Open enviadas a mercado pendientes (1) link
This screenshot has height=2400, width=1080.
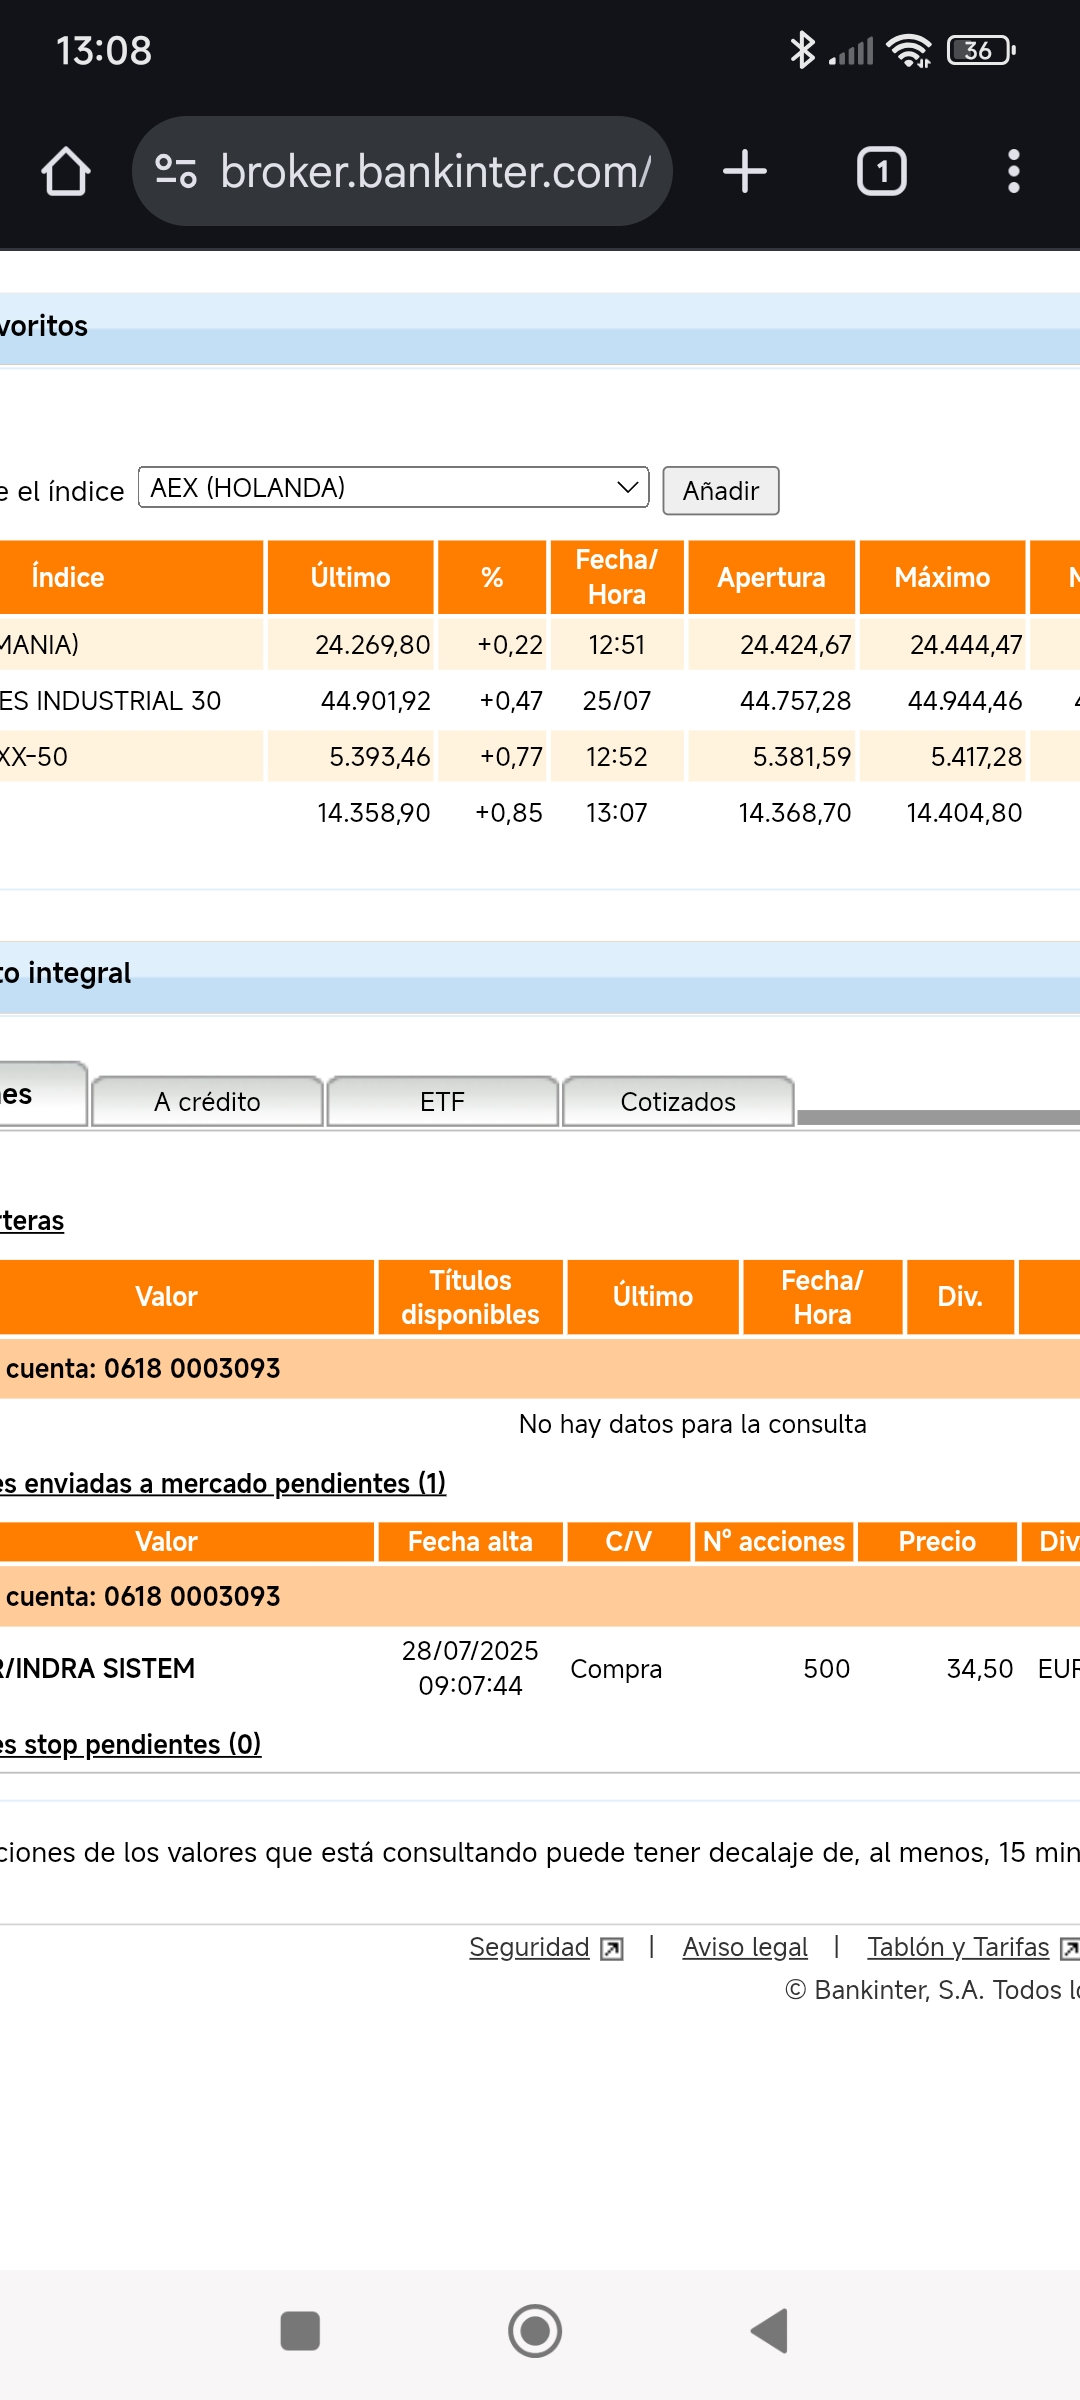click(x=223, y=1483)
